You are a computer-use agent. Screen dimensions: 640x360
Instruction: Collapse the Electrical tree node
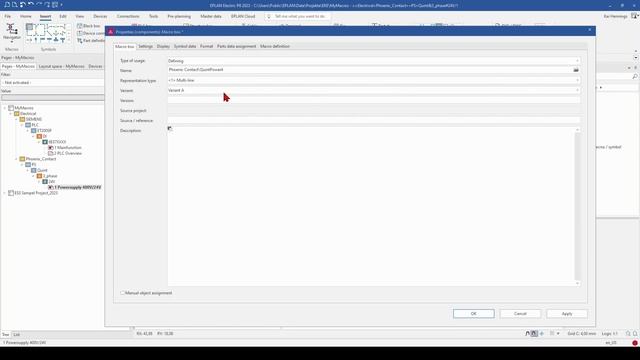coord(11,114)
